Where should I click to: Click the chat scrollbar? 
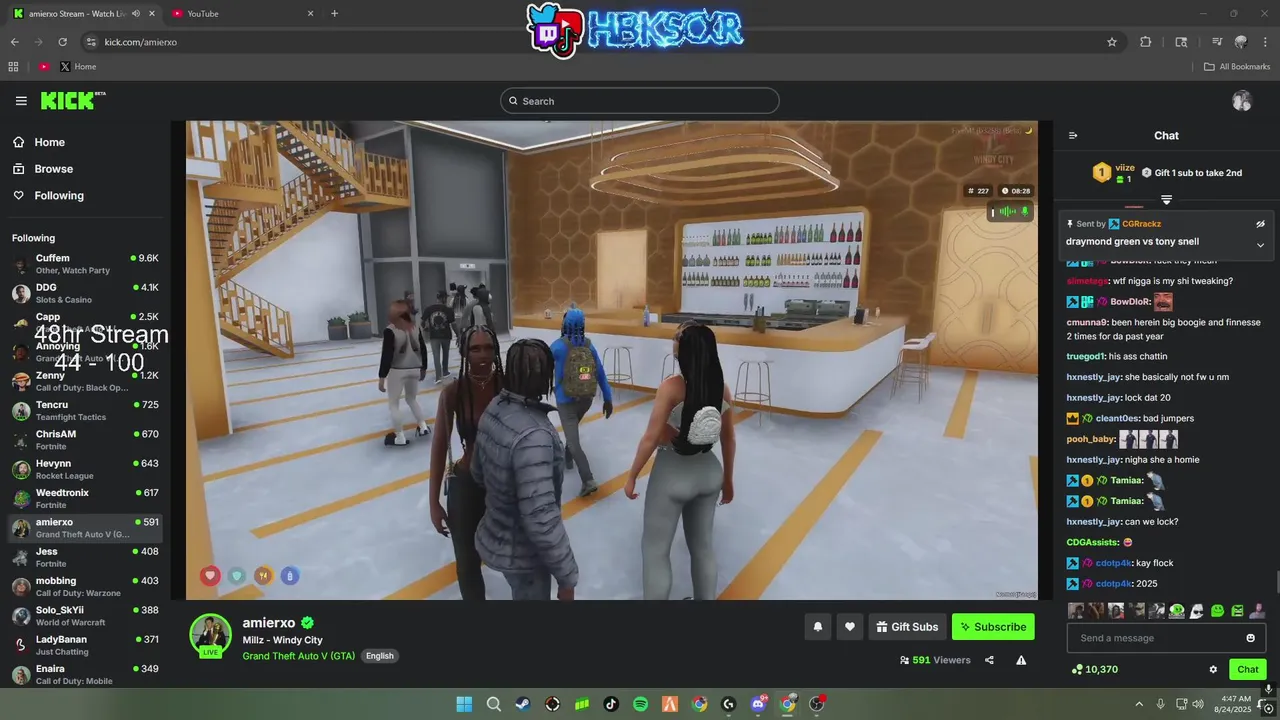tap(1276, 583)
